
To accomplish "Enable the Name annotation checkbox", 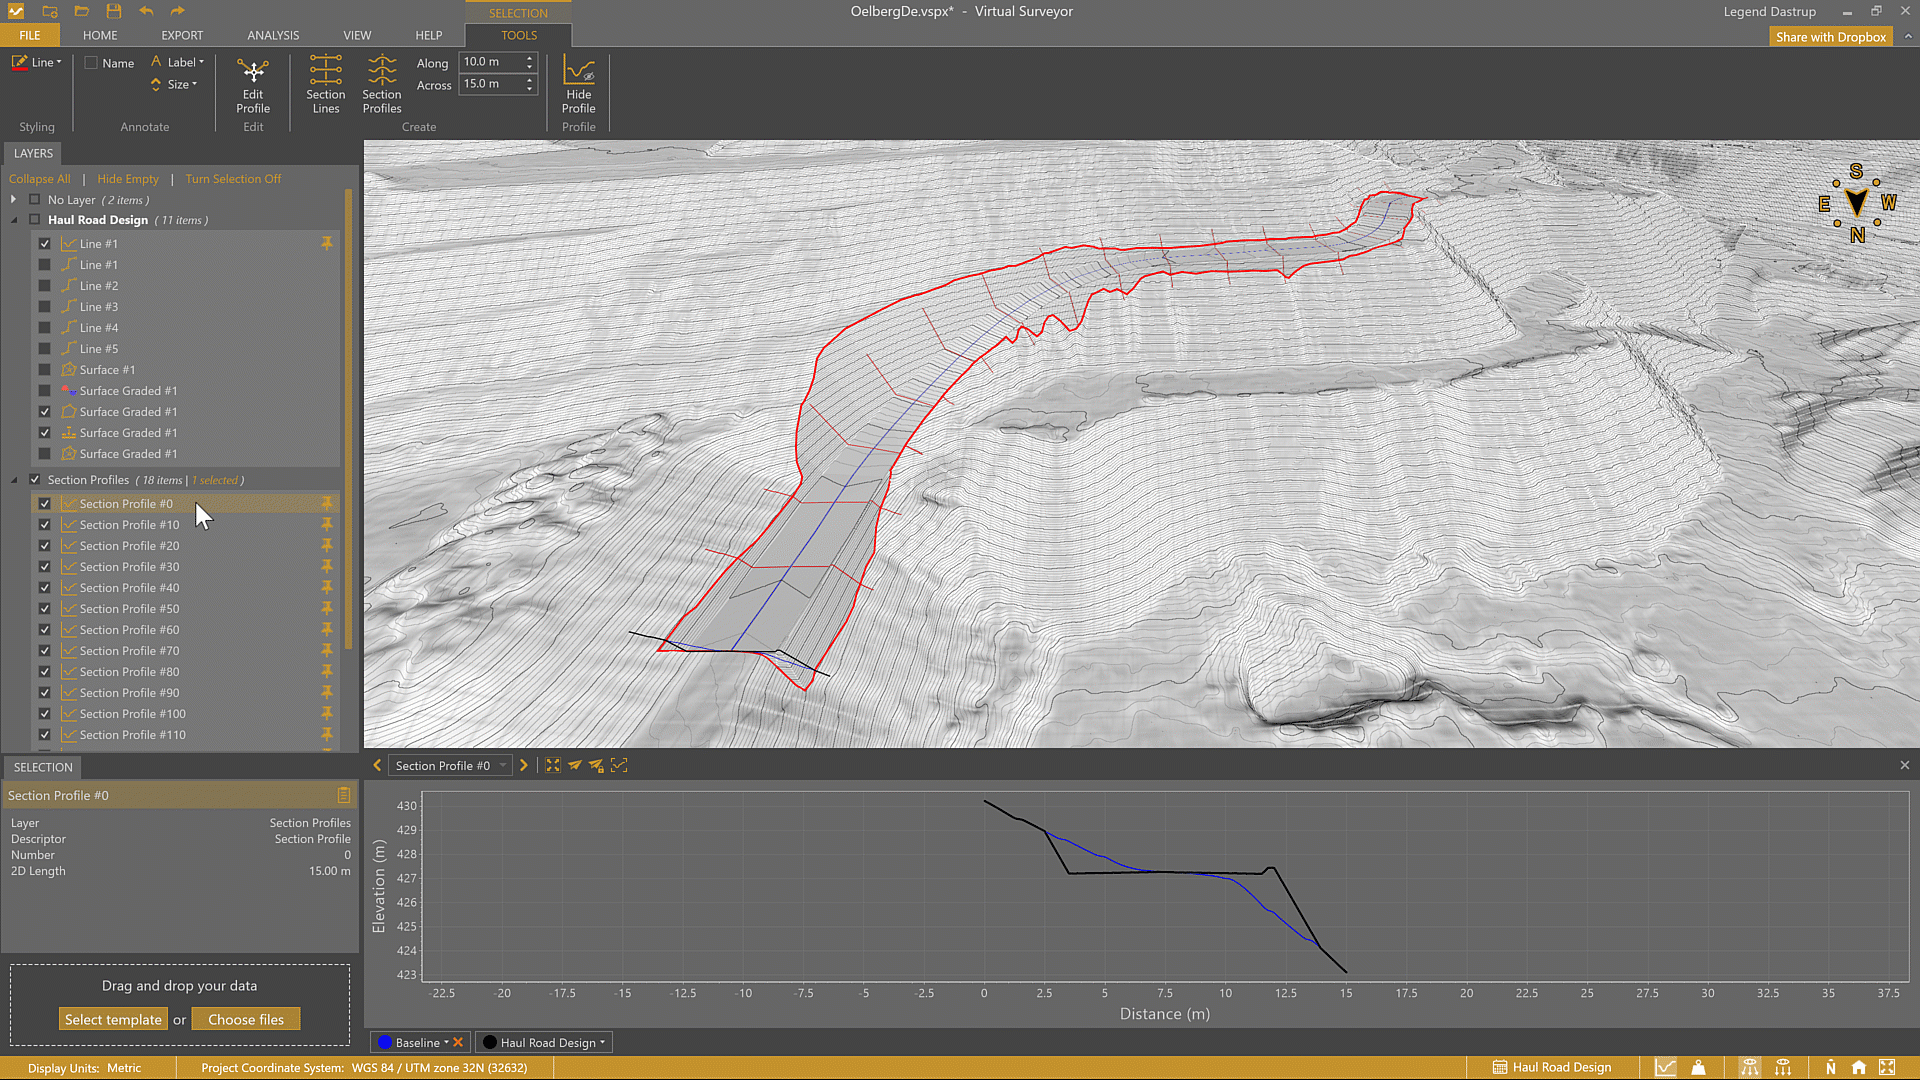I will (91, 63).
